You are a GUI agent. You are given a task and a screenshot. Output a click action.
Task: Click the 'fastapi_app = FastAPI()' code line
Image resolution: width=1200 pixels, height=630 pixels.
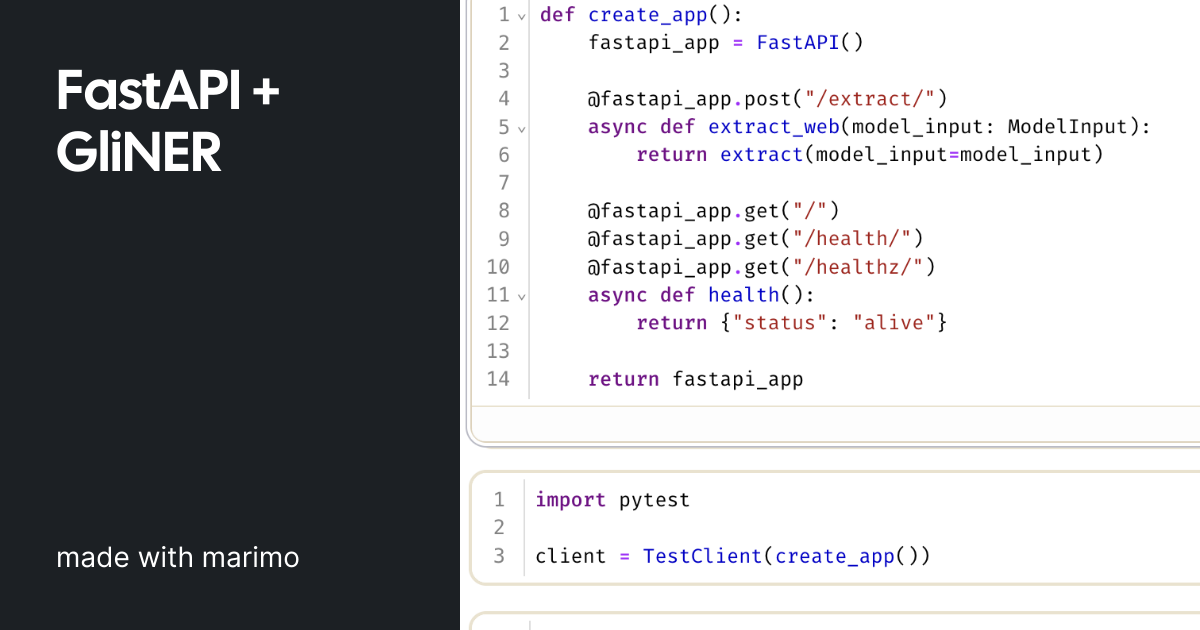(726, 43)
